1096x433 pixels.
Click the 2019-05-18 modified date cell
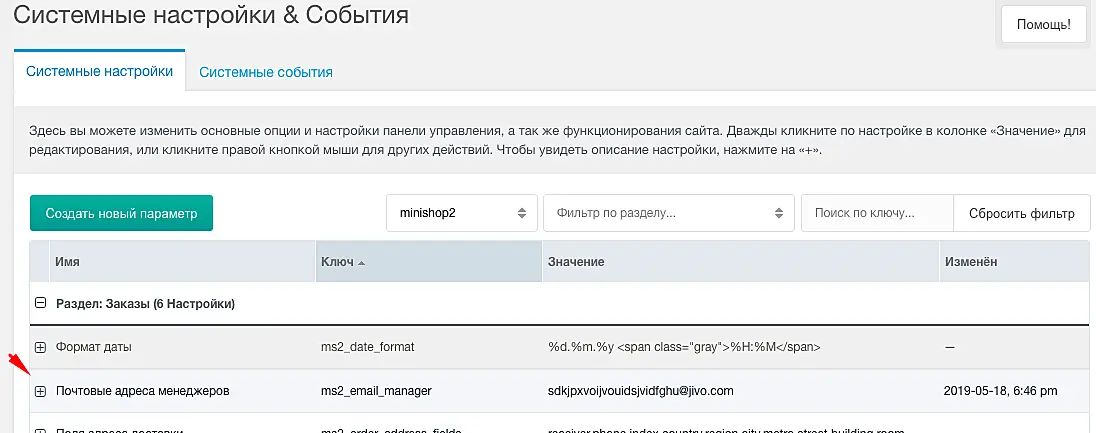pyautogui.click(x=1000, y=391)
